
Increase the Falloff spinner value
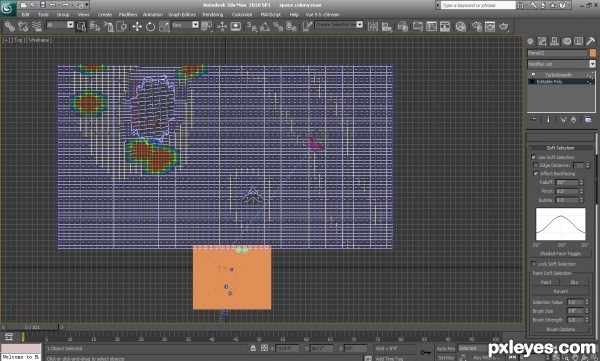581,181
